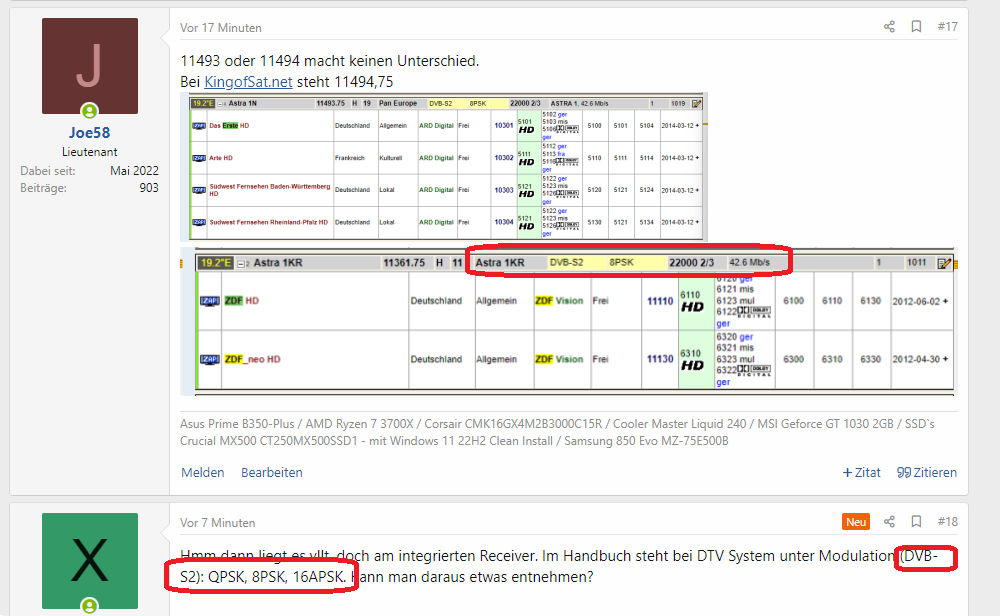Click text '11493 oder 11494 macht keinen Unterschied.'
The width and height of the screenshot is (1000, 616).
[330, 61]
